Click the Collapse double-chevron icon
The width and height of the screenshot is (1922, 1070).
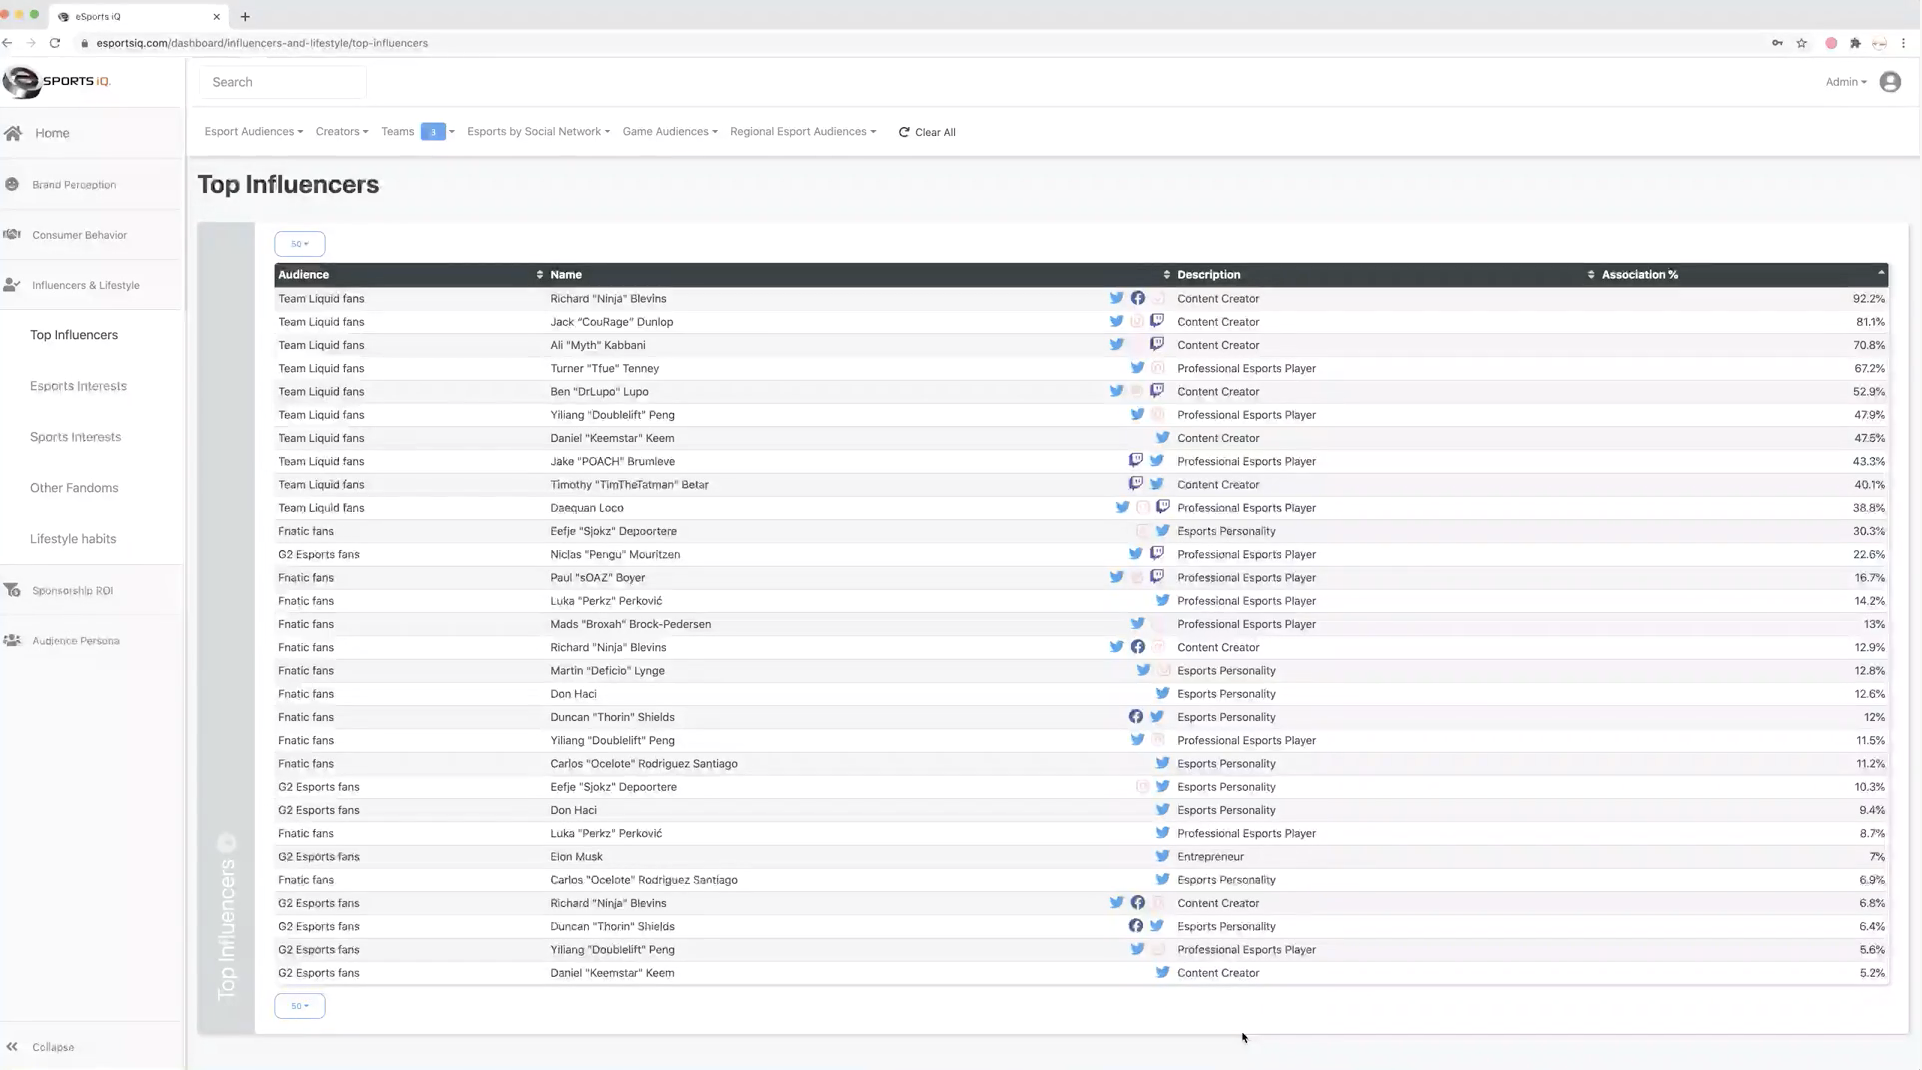point(12,1047)
